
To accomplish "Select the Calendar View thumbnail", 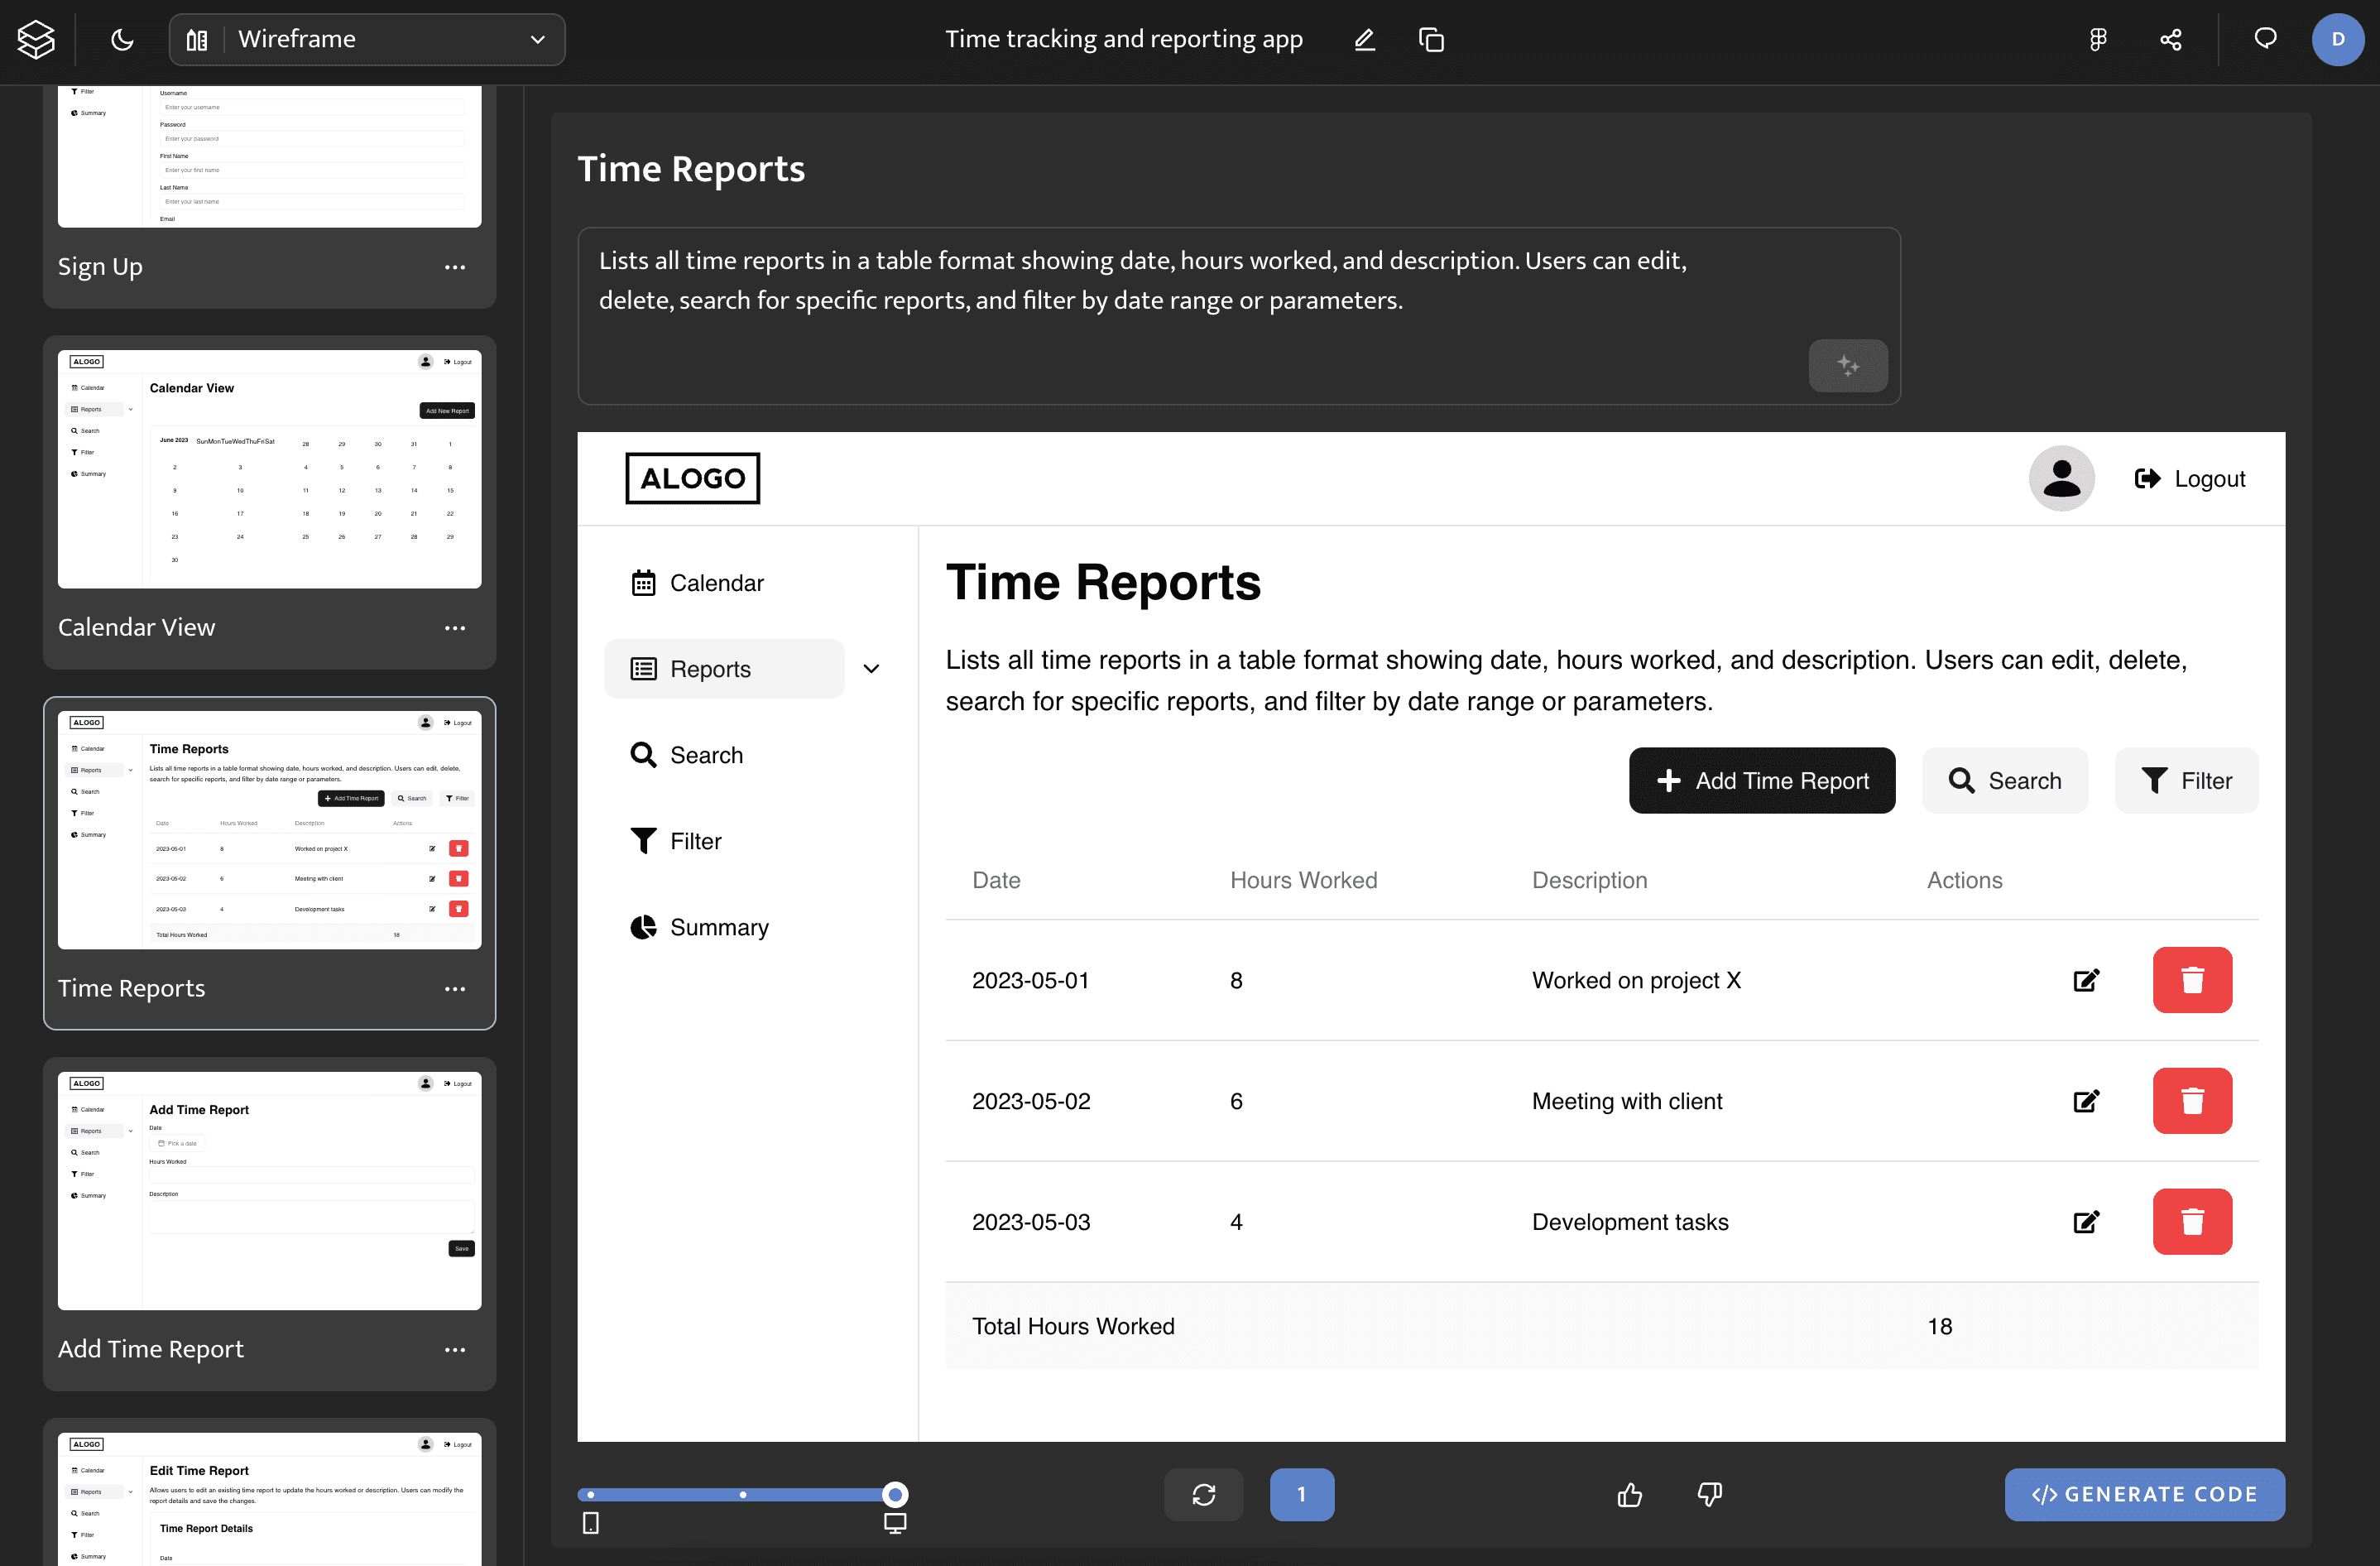I will click(269, 469).
